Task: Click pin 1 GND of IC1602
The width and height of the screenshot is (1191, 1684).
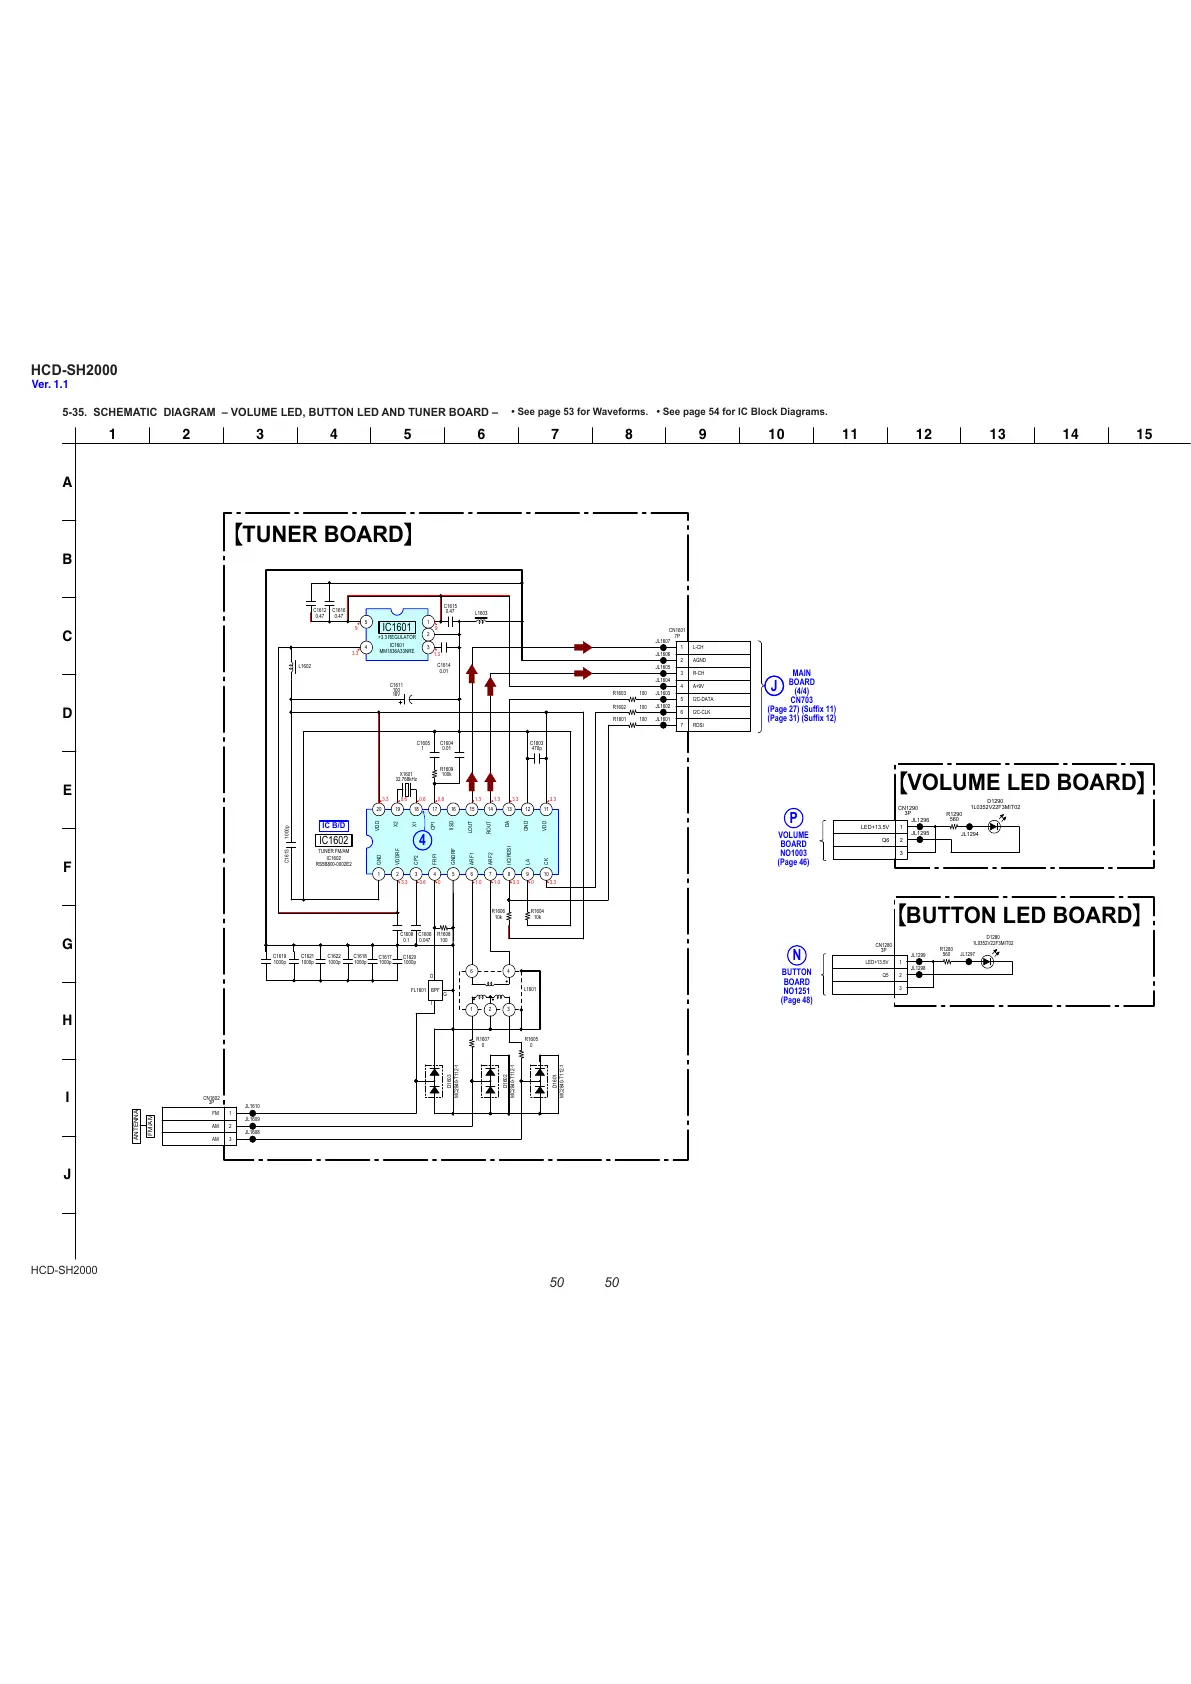Action: point(378,873)
